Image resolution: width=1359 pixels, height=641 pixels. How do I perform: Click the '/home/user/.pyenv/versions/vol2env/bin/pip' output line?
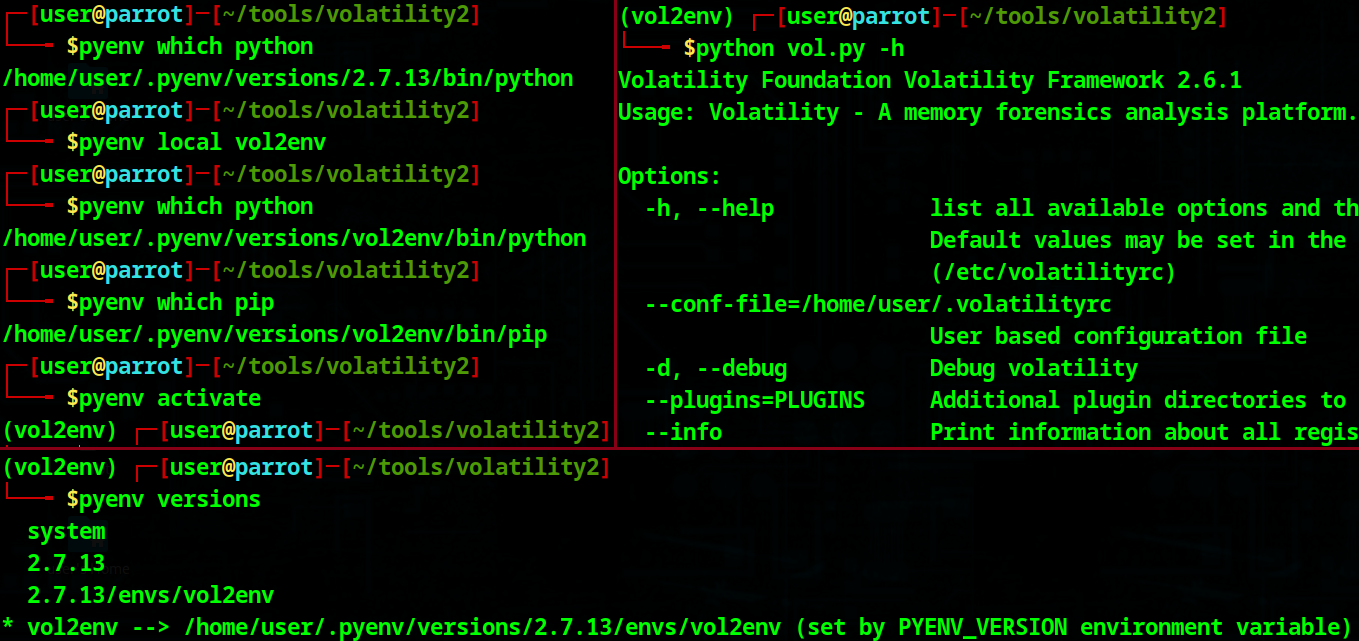pyautogui.click(x=275, y=334)
